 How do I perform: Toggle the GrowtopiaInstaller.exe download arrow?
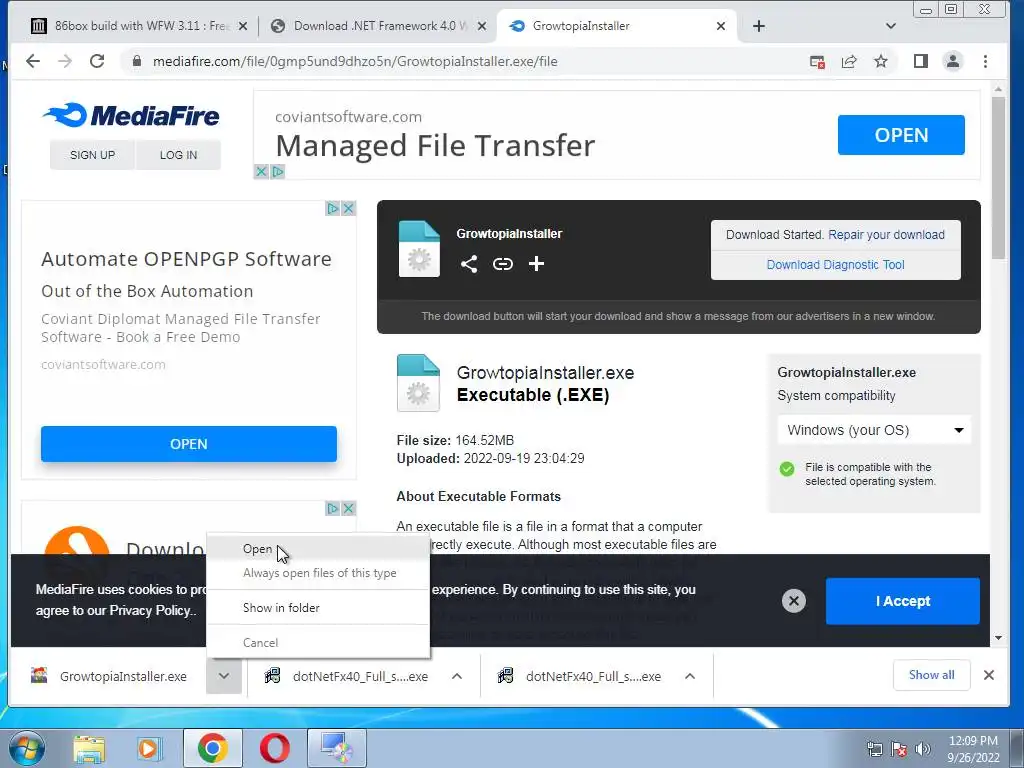point(224,676)
